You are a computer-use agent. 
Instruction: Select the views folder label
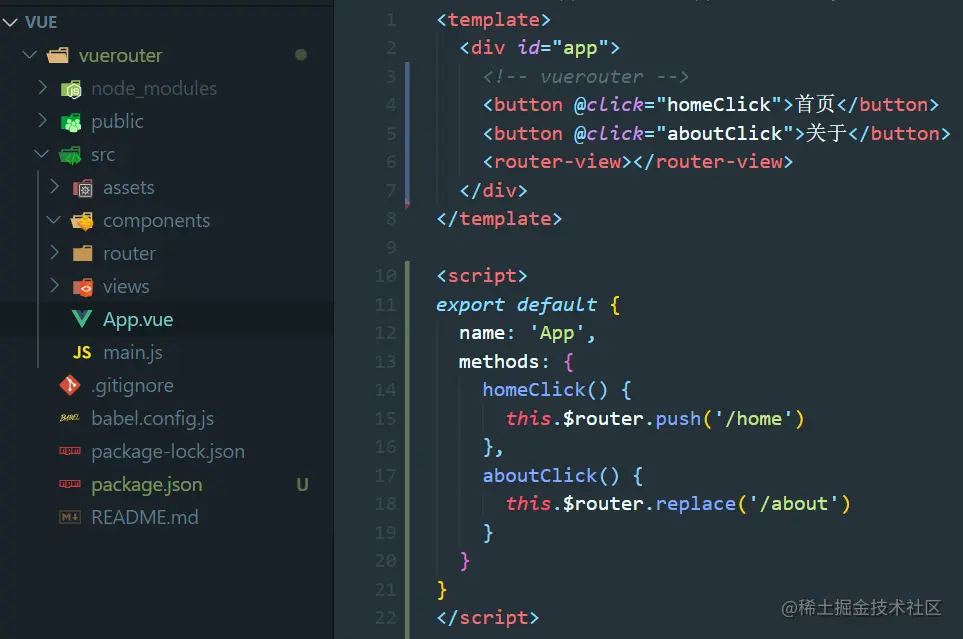pyautogui.click(x=126, y=287)
